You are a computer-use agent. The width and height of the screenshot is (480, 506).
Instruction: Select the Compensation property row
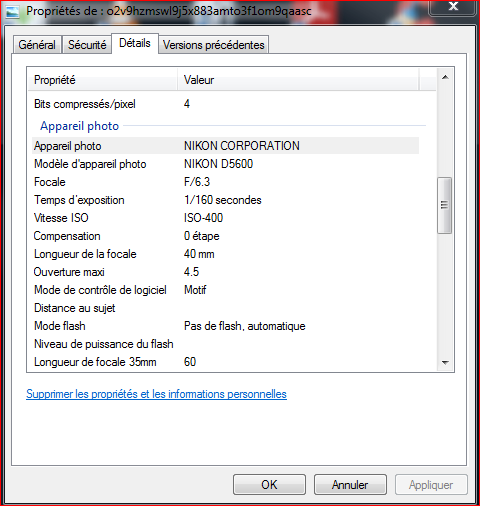(x=226, y=236)
